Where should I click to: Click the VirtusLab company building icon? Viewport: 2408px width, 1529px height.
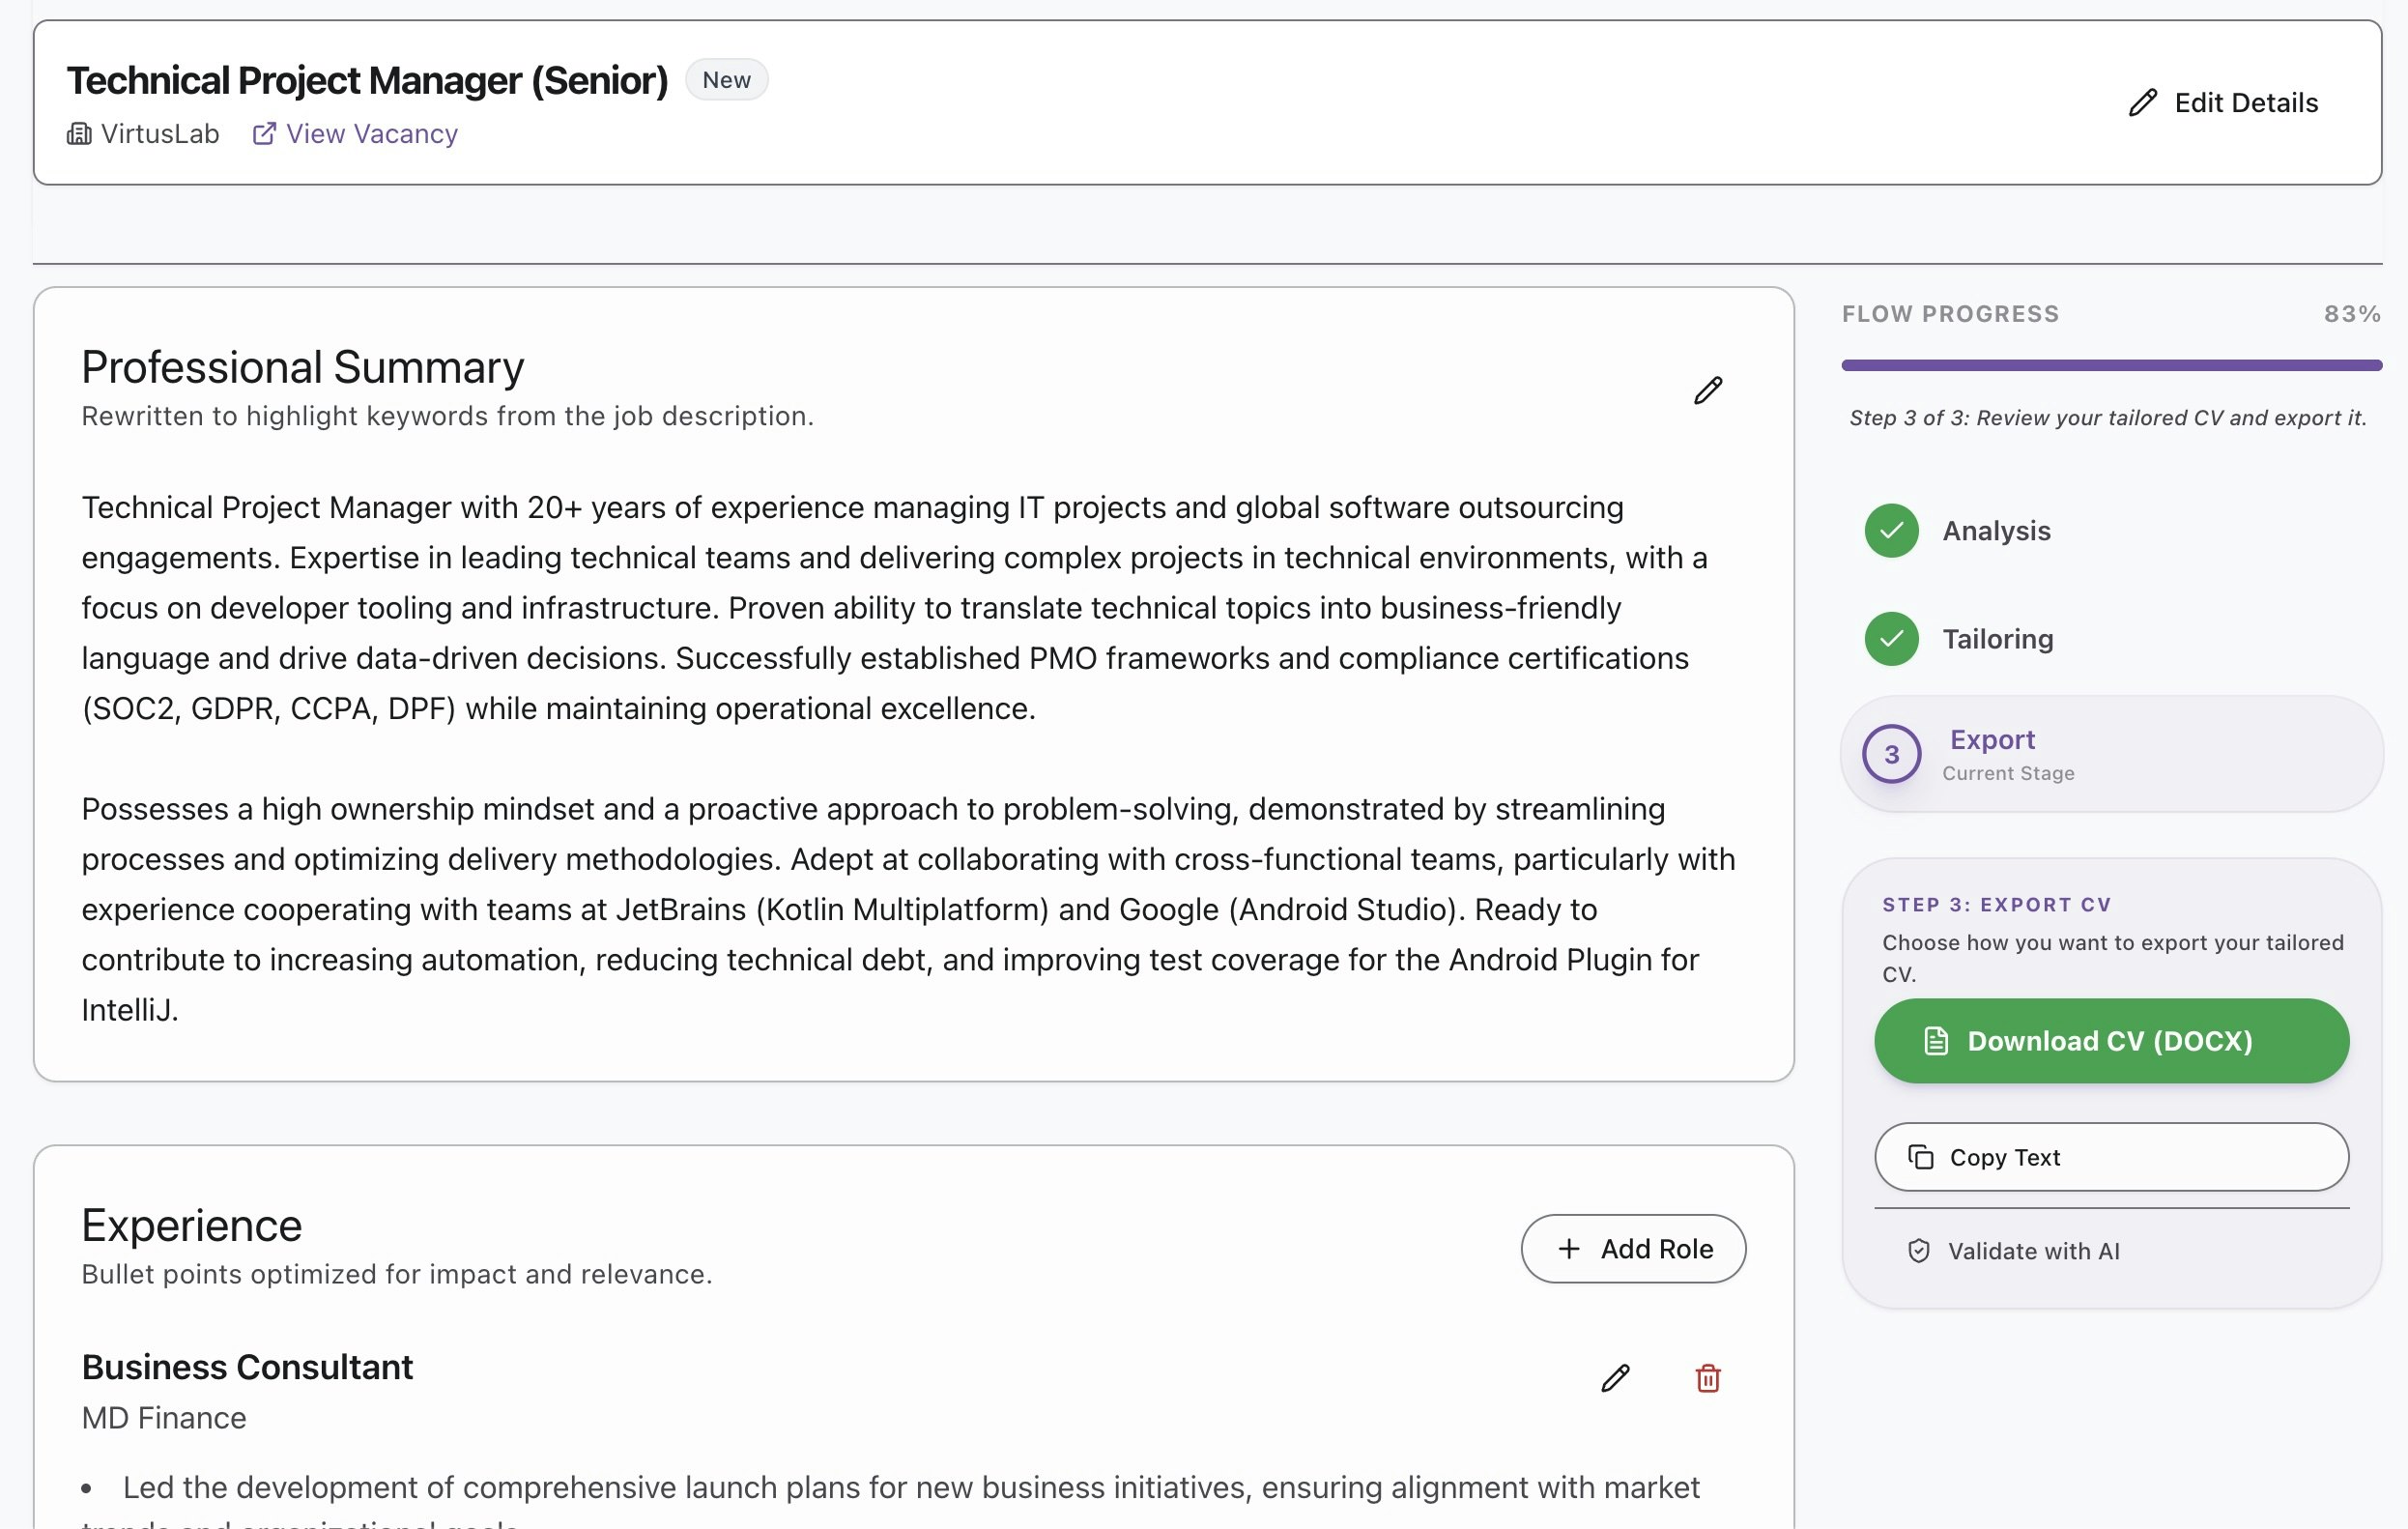coord(79,133)
